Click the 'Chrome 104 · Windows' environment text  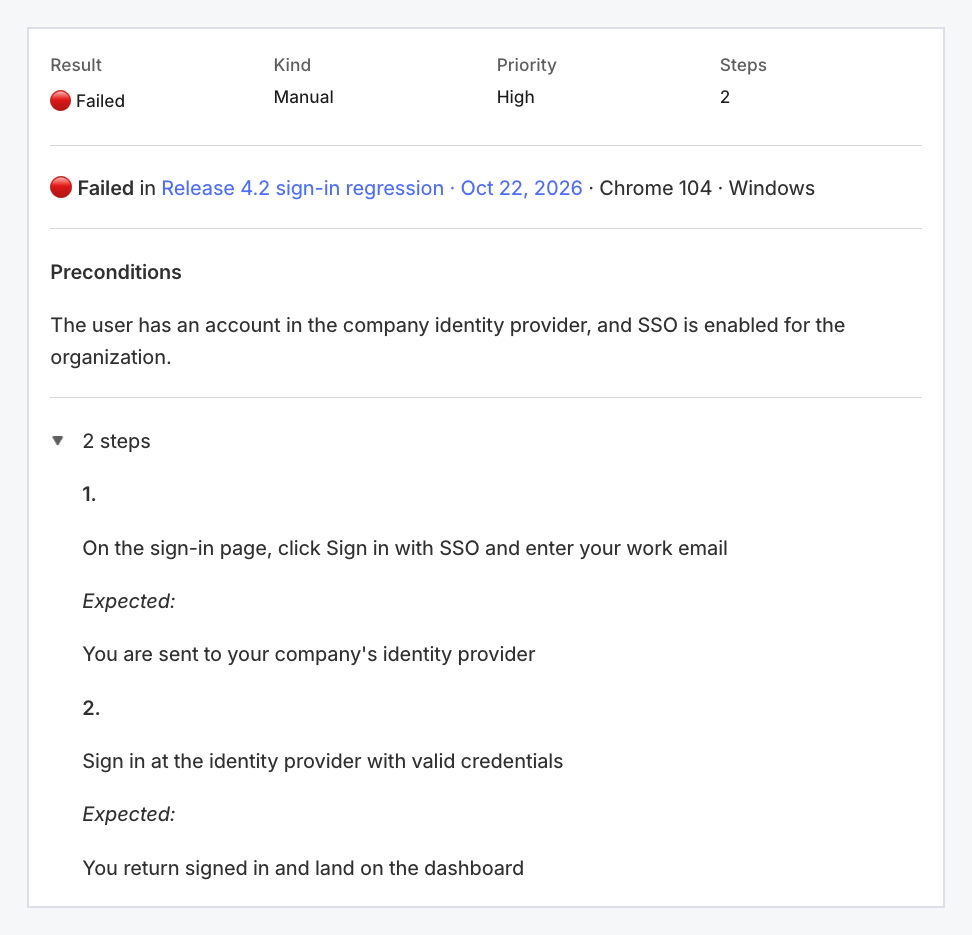click(x=707, y=188)
